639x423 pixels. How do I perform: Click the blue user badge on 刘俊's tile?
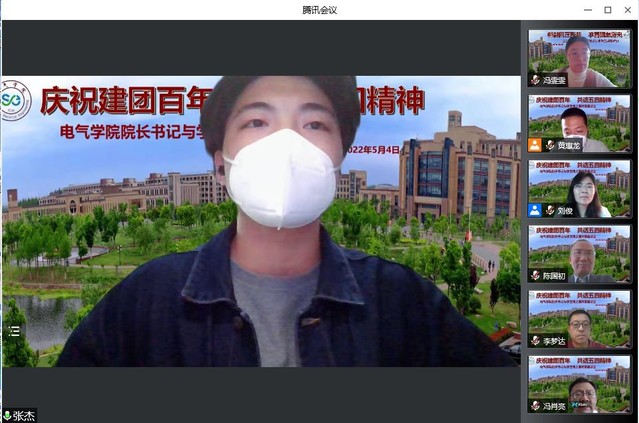[534, 210]
